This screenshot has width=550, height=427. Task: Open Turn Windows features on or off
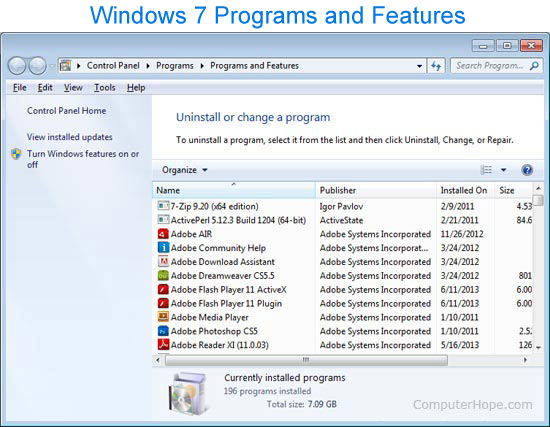coord(83,159)
